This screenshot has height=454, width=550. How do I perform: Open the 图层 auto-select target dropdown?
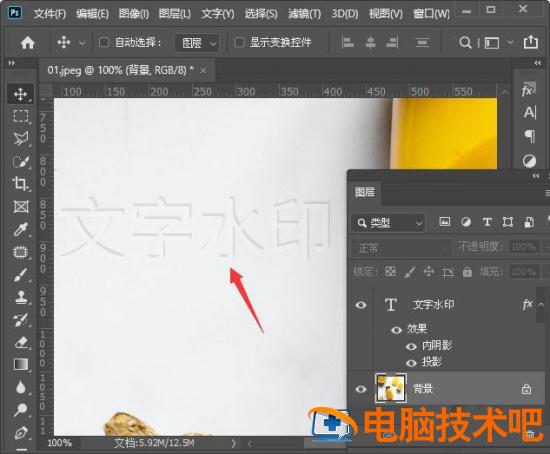197,43
